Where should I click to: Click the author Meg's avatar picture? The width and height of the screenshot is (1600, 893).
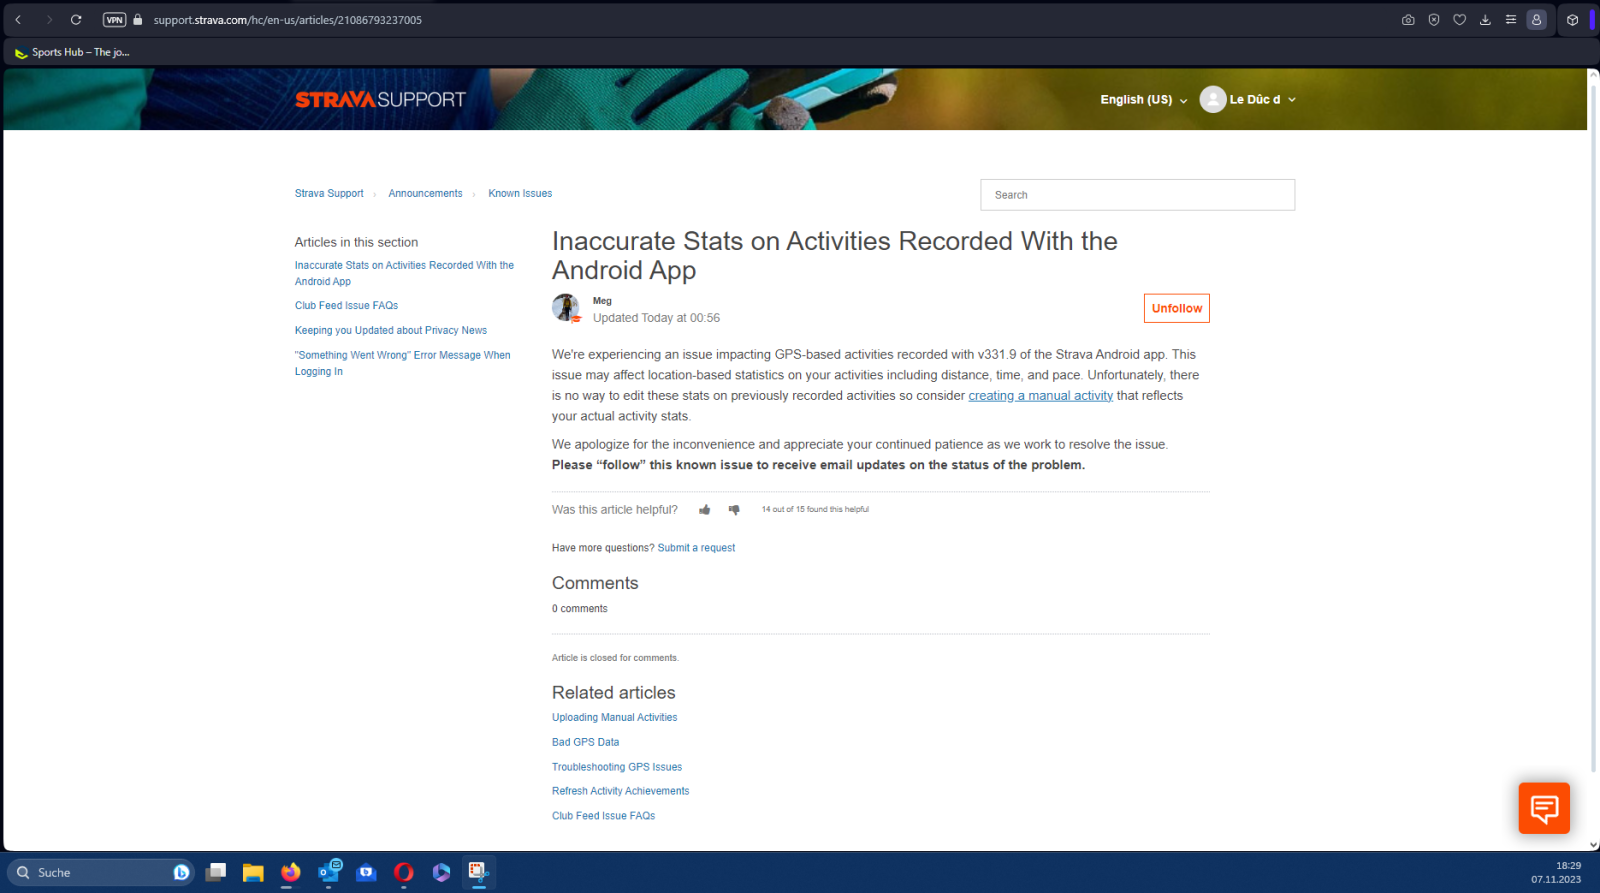(566, 308)
